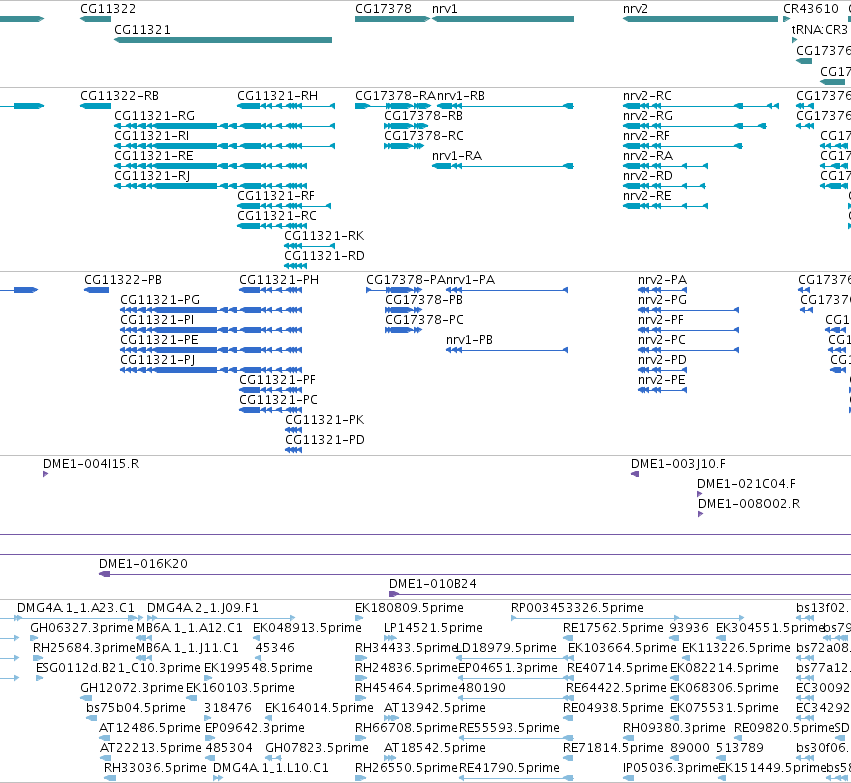Viewport: 851px width, 783px height.
Task: Select the CG11321 gene bar
Action: pos(223,40)
